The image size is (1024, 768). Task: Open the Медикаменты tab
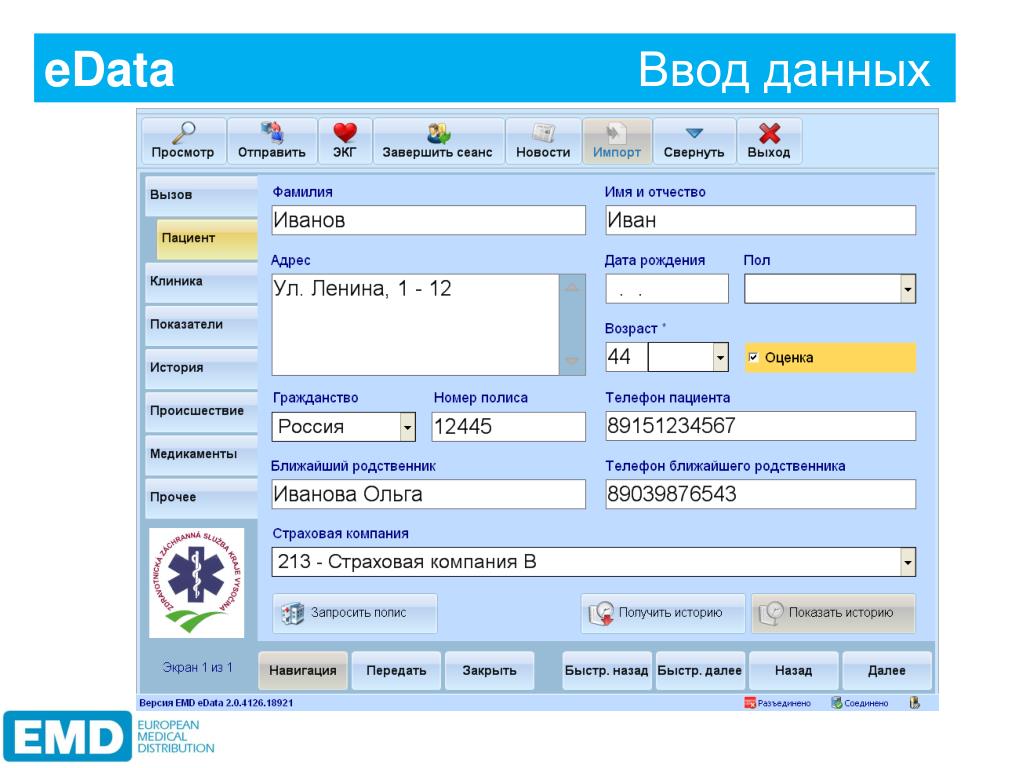202,454
